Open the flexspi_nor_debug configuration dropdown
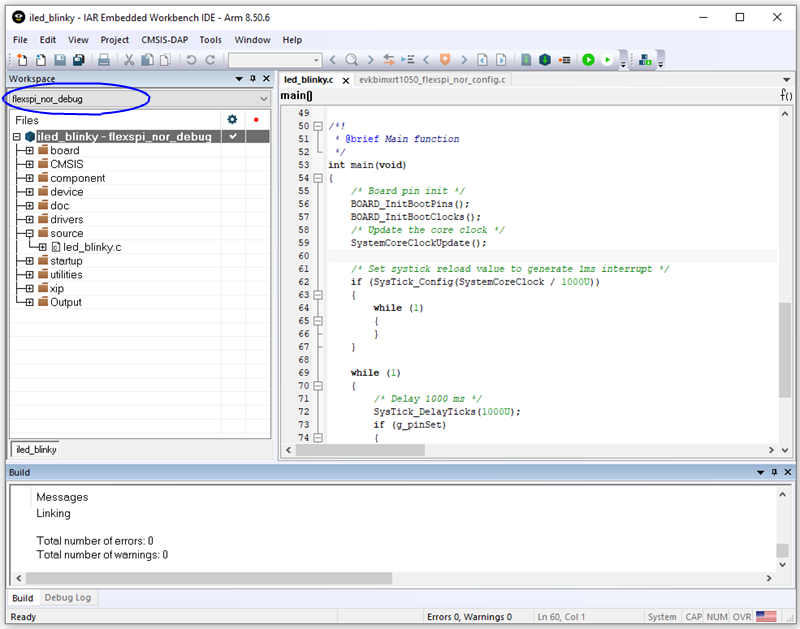The height and width of the screenshot is (629, 800). tap(264, 99)
